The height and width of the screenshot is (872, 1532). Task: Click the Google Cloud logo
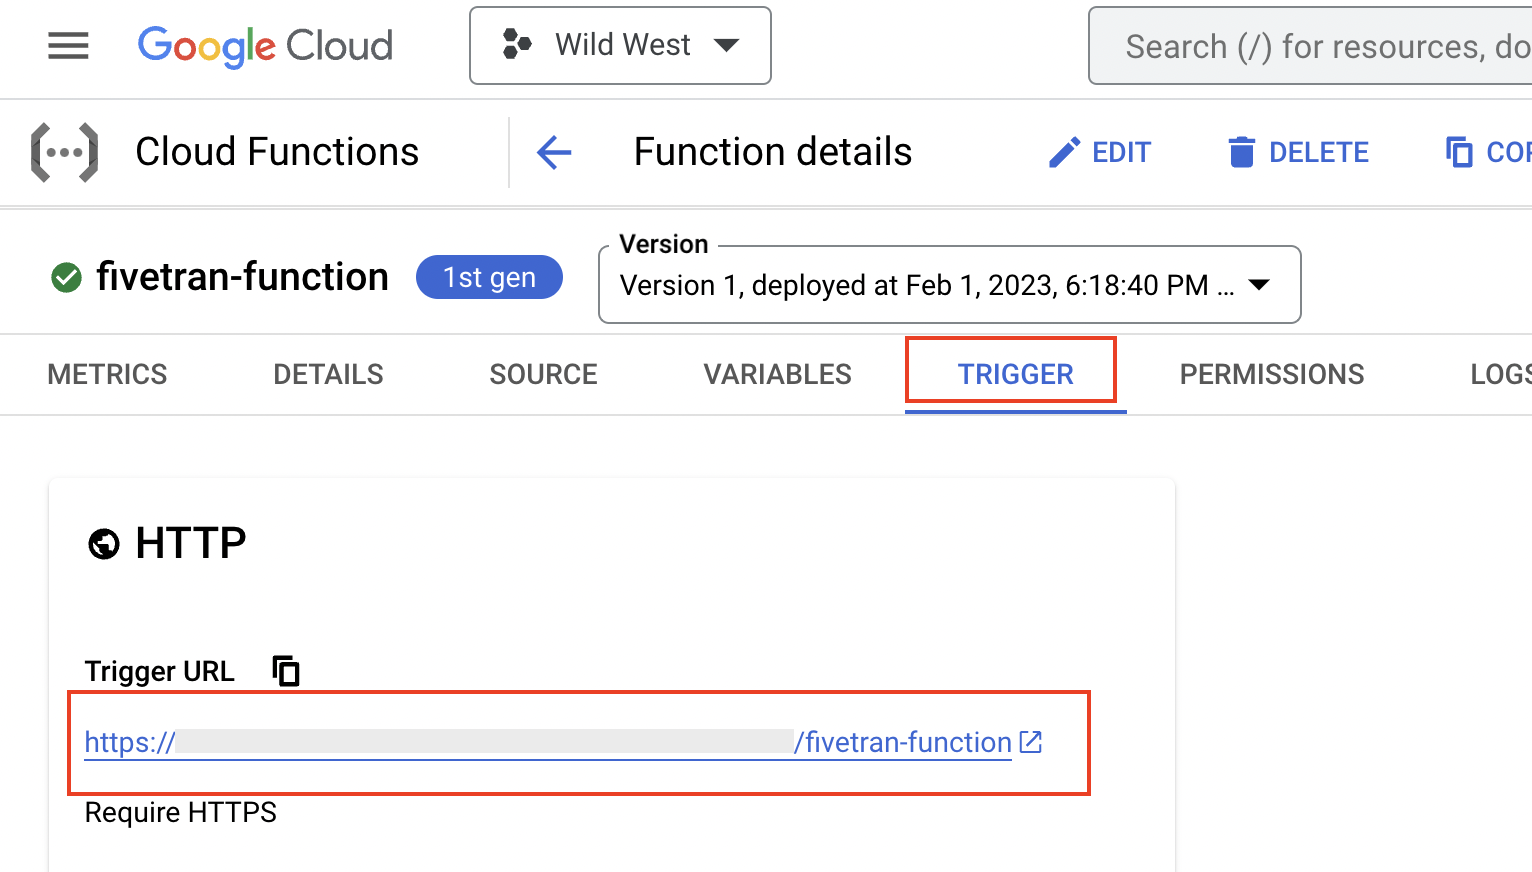click(265, 46)
